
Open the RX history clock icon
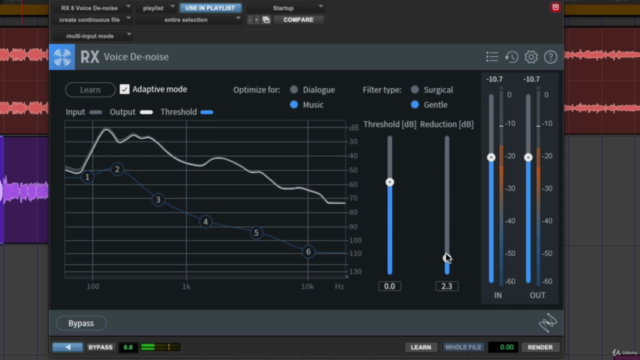511,57
